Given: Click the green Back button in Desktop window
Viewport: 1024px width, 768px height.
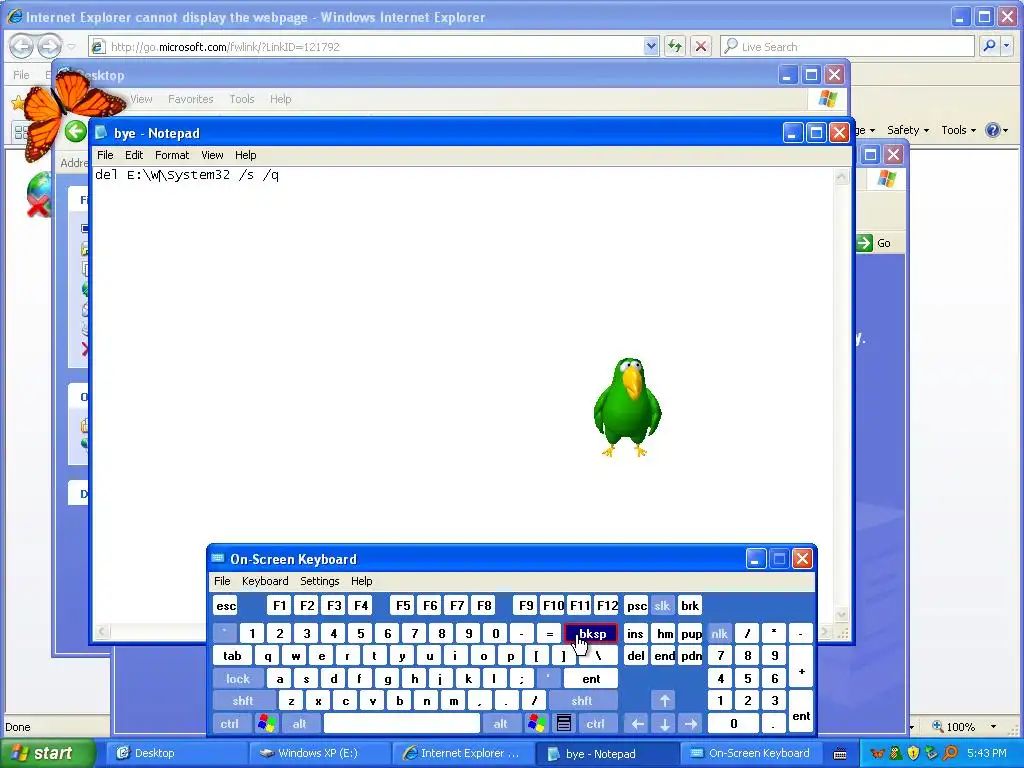Looking at the screenshot, I should click(76, 131).
